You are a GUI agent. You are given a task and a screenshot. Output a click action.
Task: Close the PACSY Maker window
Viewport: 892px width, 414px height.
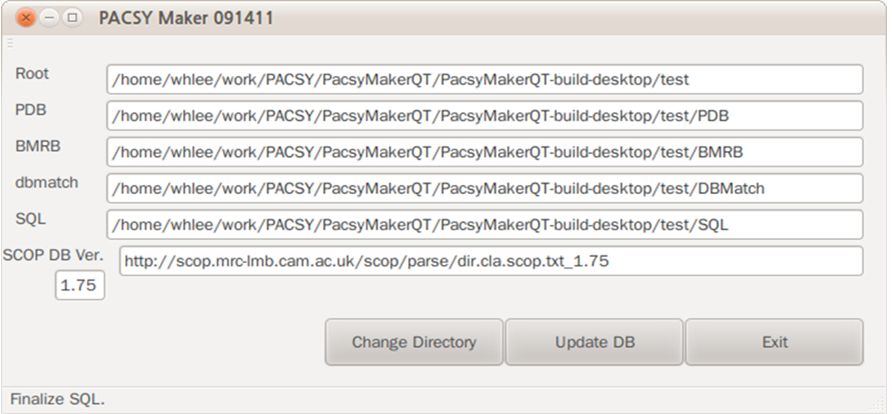[x=26, y=18]
